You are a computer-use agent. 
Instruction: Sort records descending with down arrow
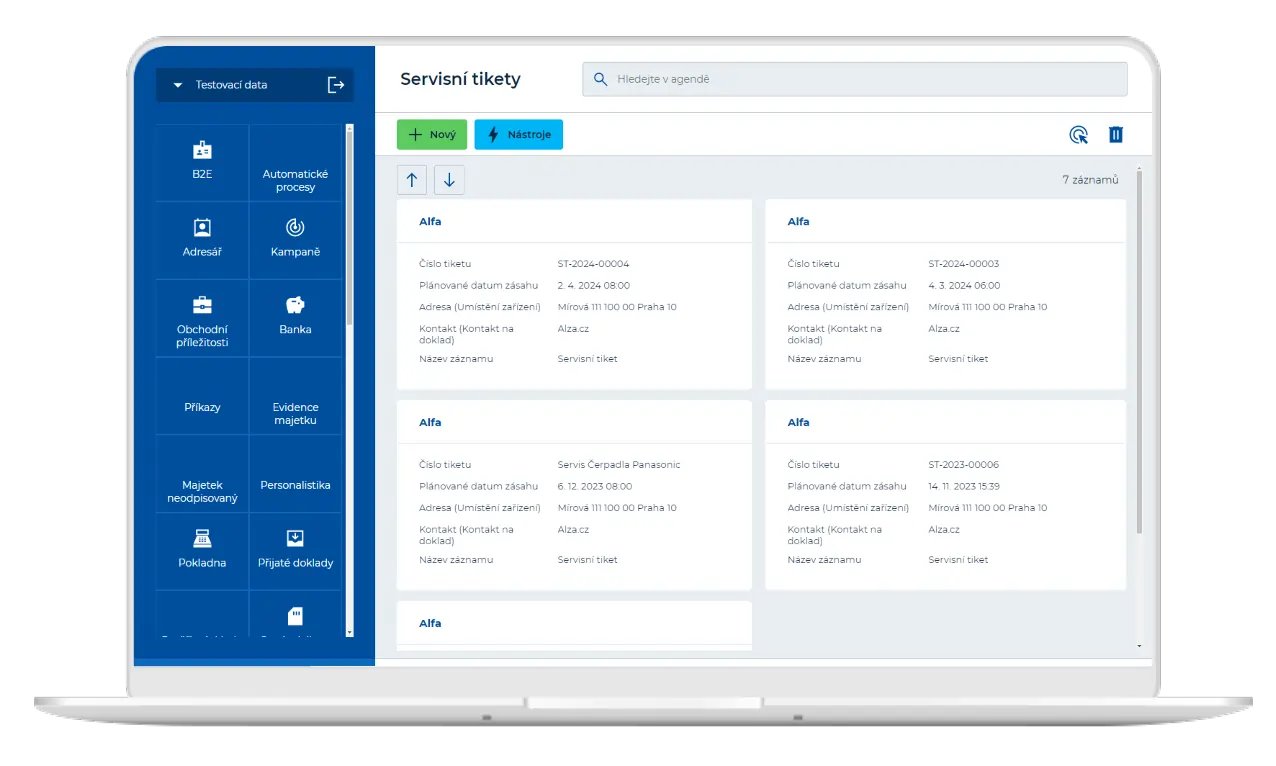point(449,180)
